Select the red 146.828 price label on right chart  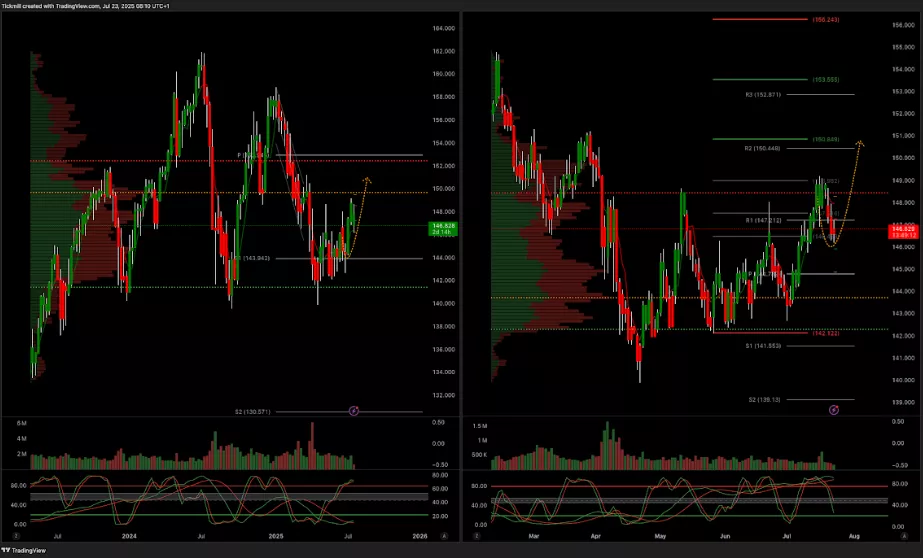pyautogui.click(x=903, y=229)
